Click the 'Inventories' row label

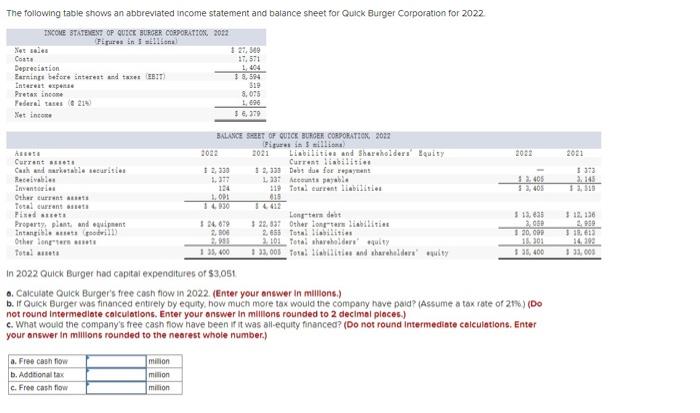tap(35, 188)
